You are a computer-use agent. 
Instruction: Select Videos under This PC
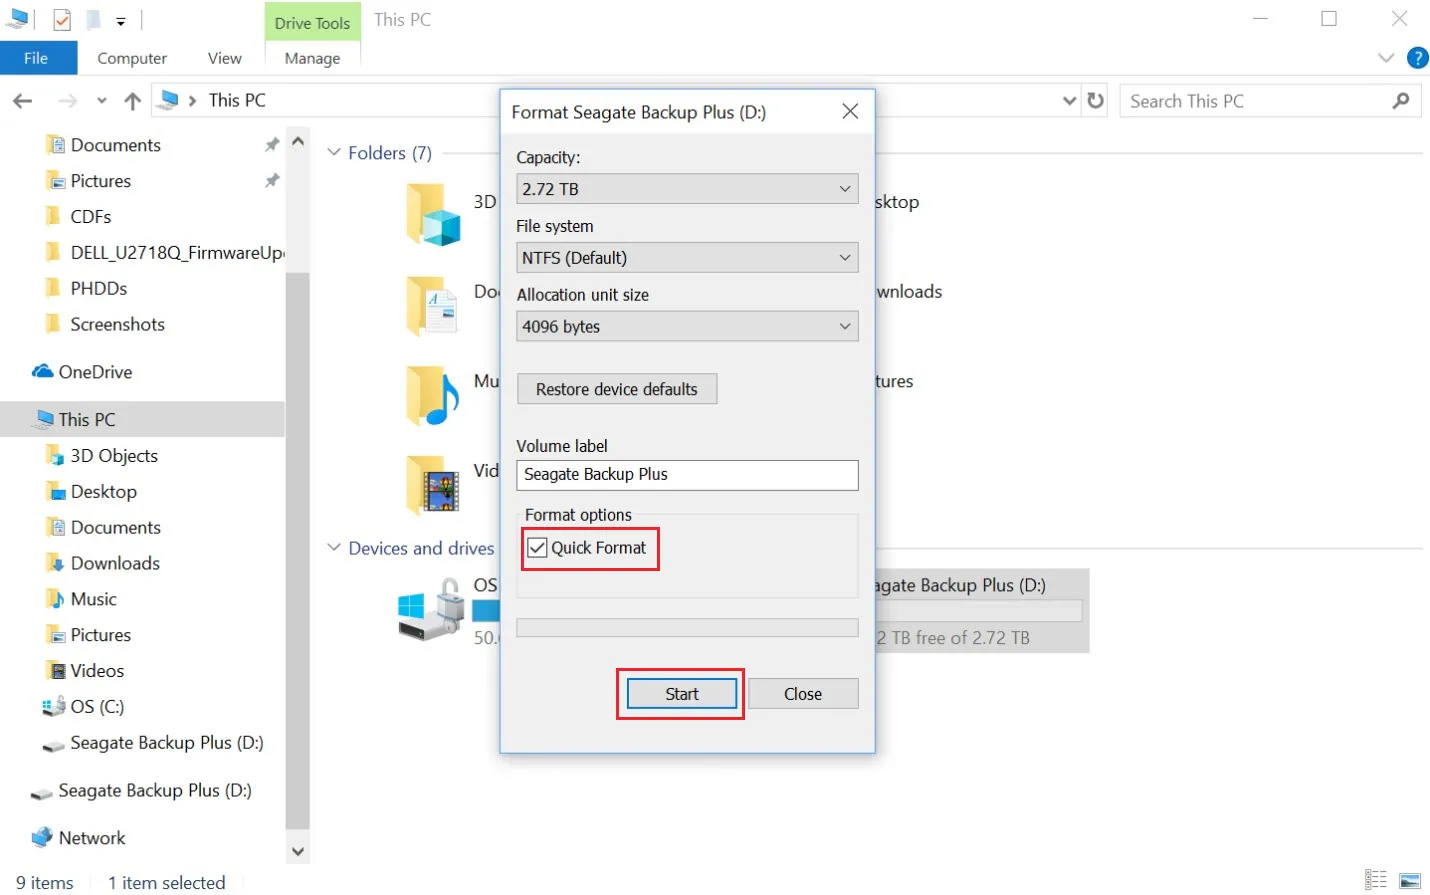click(85, 671)
